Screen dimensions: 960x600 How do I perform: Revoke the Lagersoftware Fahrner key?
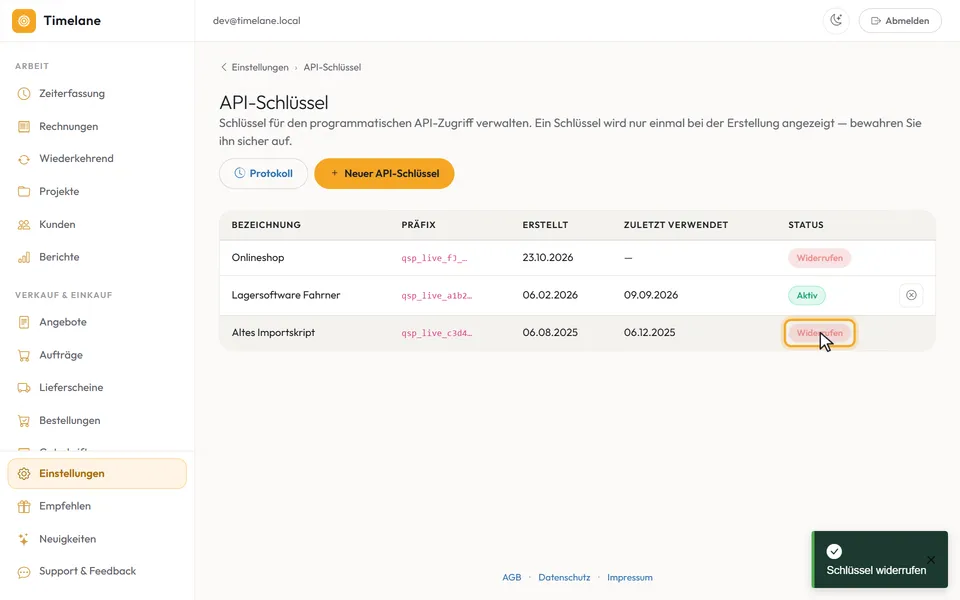(911, 295)
